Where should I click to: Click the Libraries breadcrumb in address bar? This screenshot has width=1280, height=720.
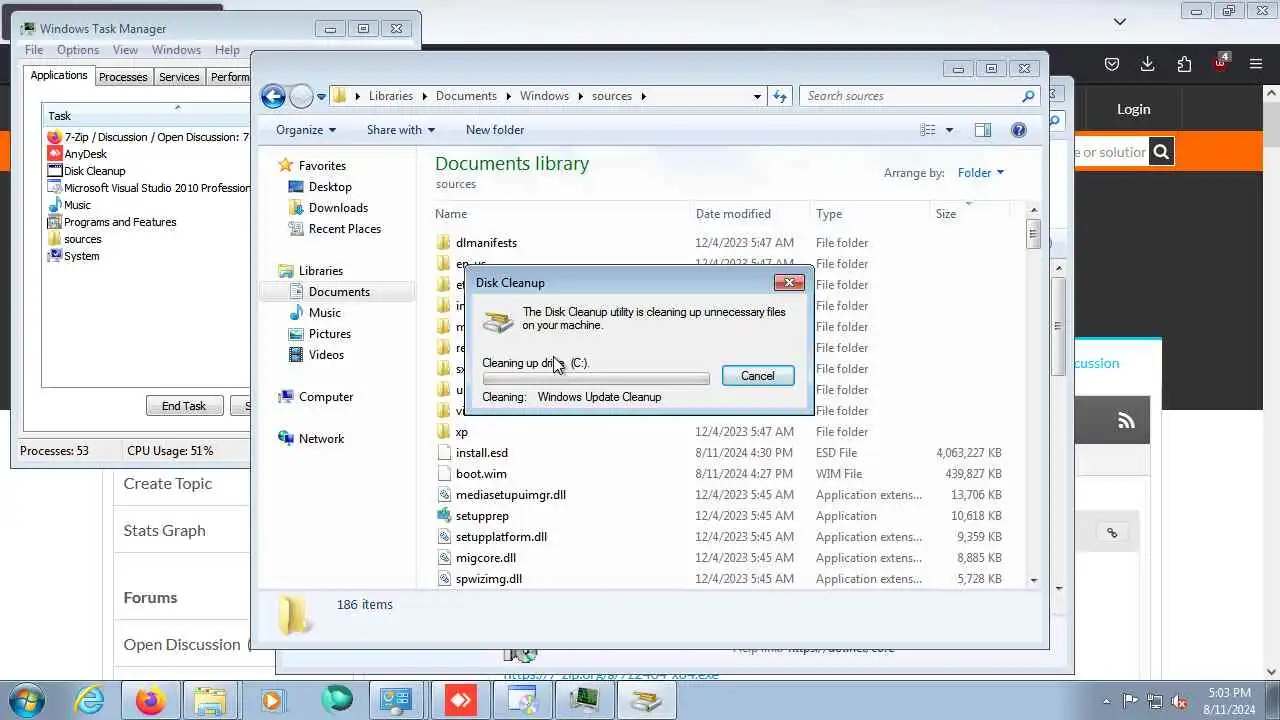[x=390, y=97]
